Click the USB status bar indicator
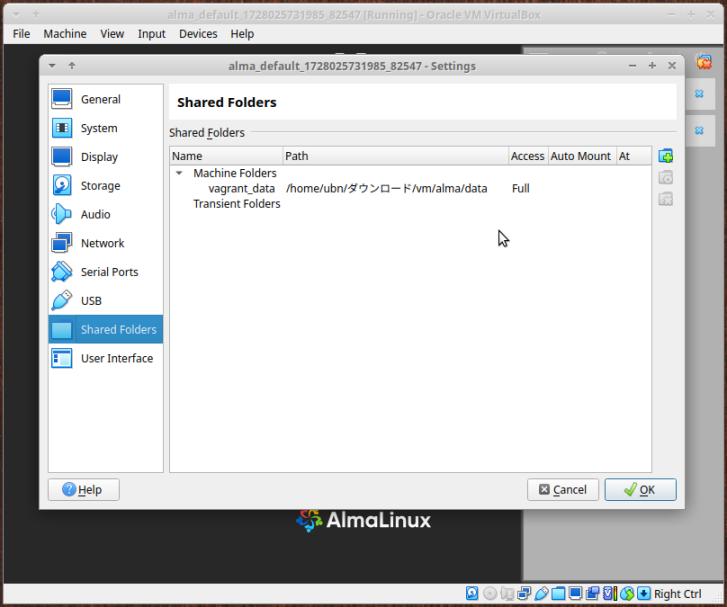The height and width of the screenshot is (607, 727). pos(541,593)
